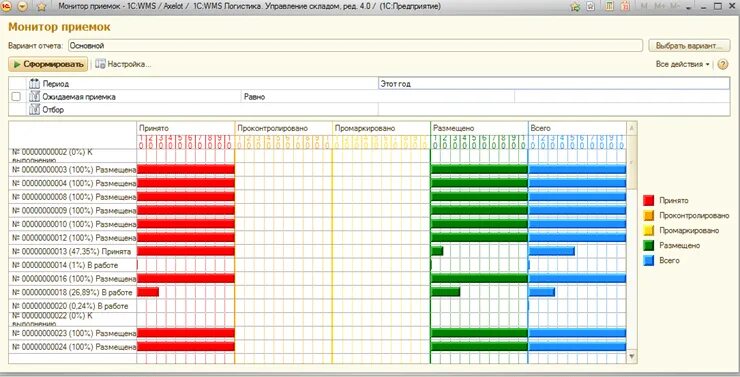Open the calculator icon in title bar
The width and height of the screenshot is (740, 377).
610,7
